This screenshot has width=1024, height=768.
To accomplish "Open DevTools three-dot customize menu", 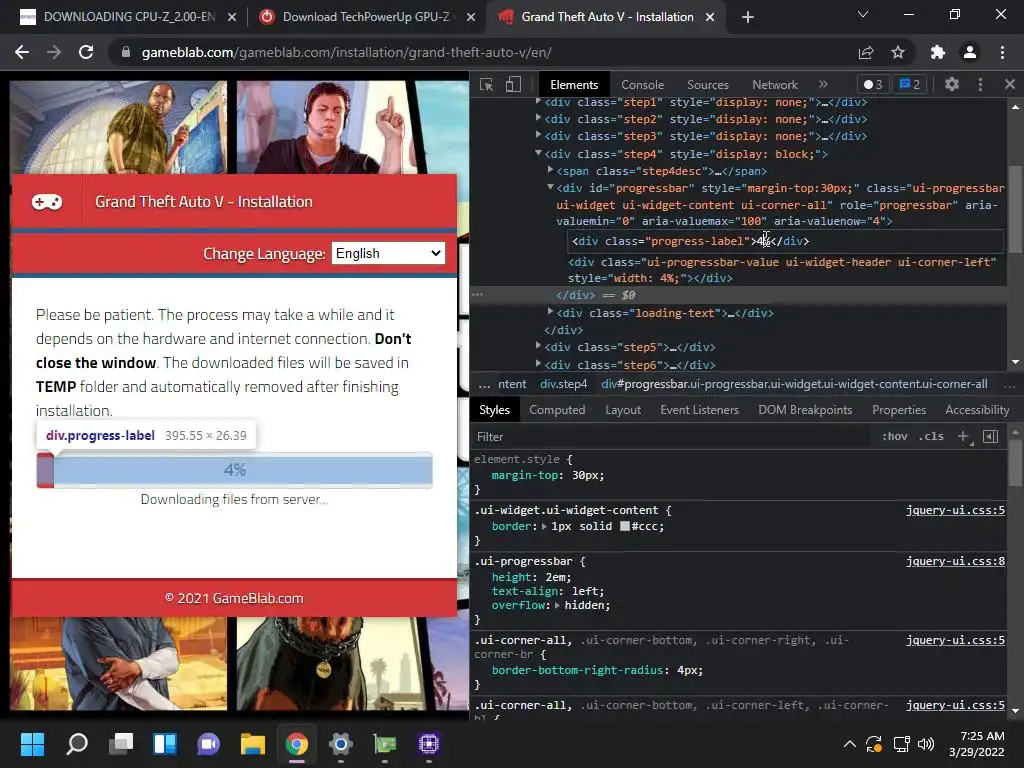I will pyautogui.click(x=980, y=84).
